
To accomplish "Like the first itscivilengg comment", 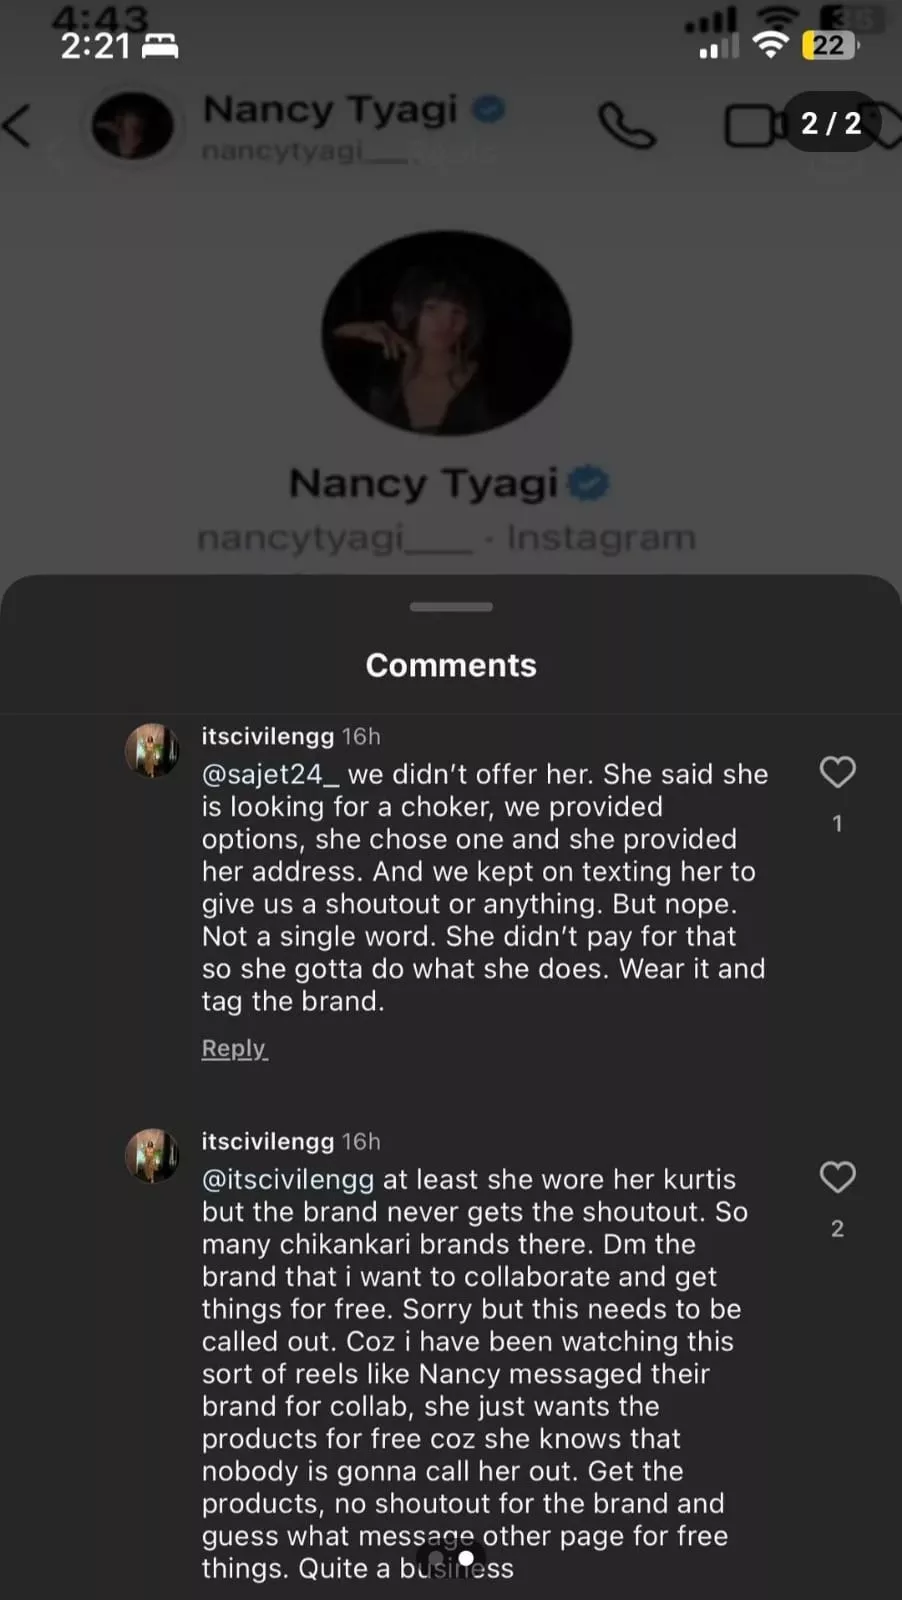I will click(x=837, y=772).
